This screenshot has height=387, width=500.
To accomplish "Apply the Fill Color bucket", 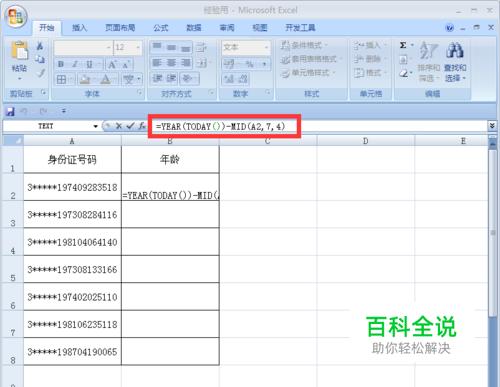I will point(85,79).
